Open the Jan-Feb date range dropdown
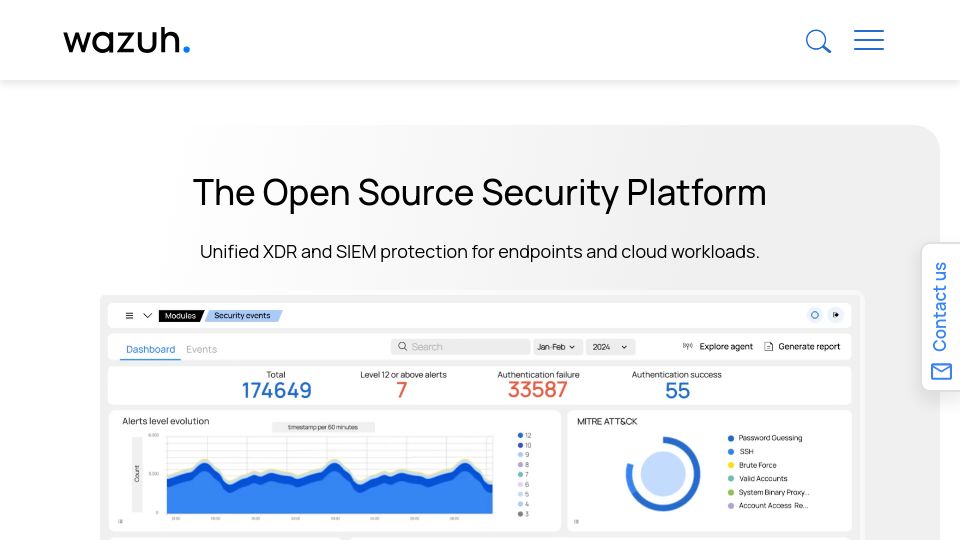The height and width of the screenshot is (540, 960). click(556, 347)
